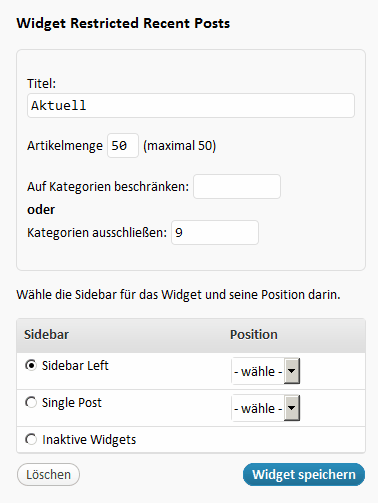Open the Sidebar Left position dropdown
The height and width of the screenshot is (503, 378).
266,371
